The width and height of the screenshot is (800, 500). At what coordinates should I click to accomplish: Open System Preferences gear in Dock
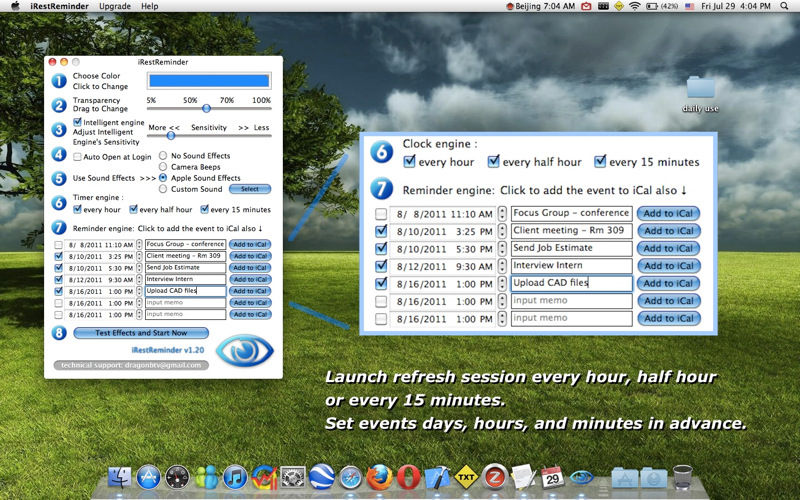click(x=293, y=478)
